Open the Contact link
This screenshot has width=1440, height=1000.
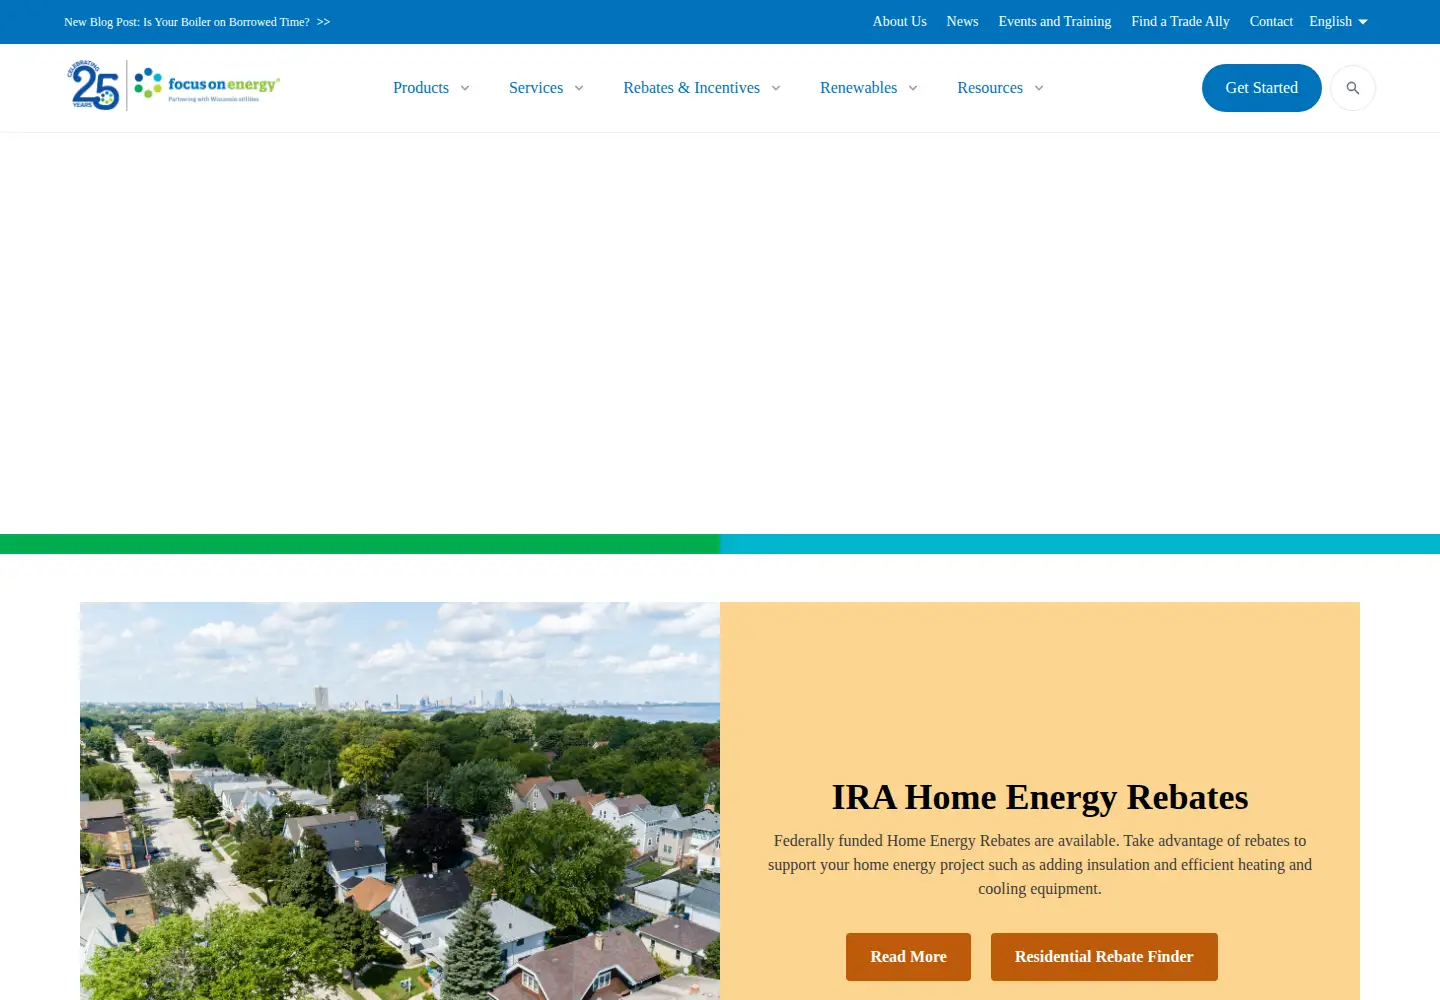pyautogui.click(x=1271, y=21)
